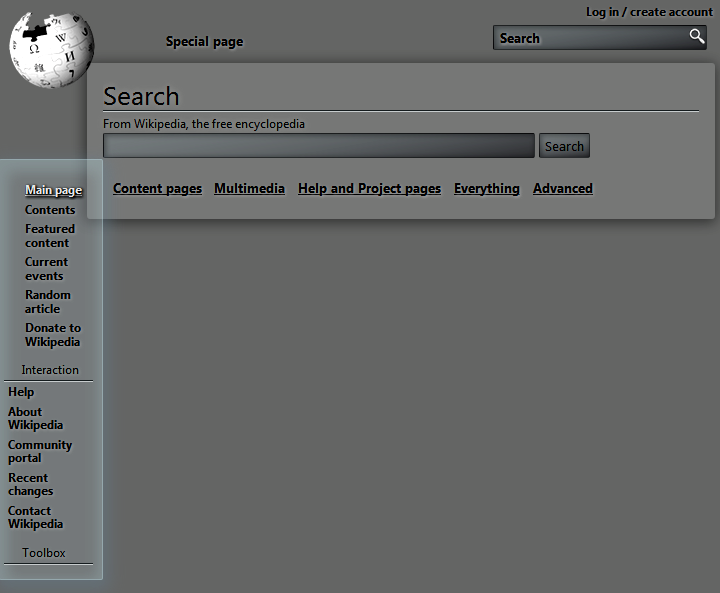The width and height of the screenshot is (720, 593).
Task: Click the Wikipedia globe logo
Action: point(51,50)
